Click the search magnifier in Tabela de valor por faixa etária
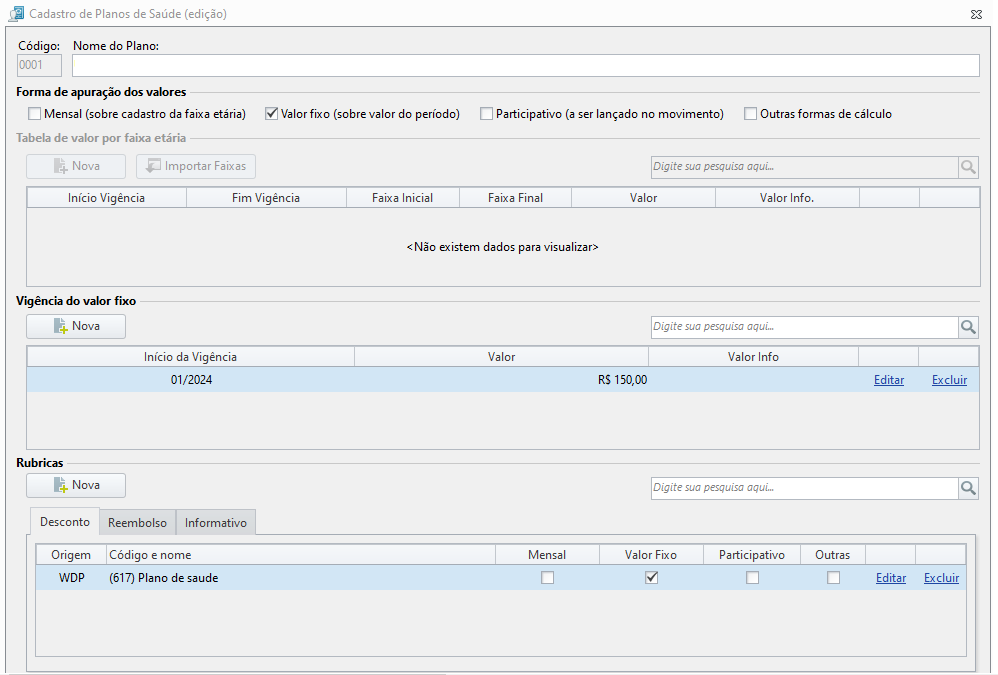 968,167
